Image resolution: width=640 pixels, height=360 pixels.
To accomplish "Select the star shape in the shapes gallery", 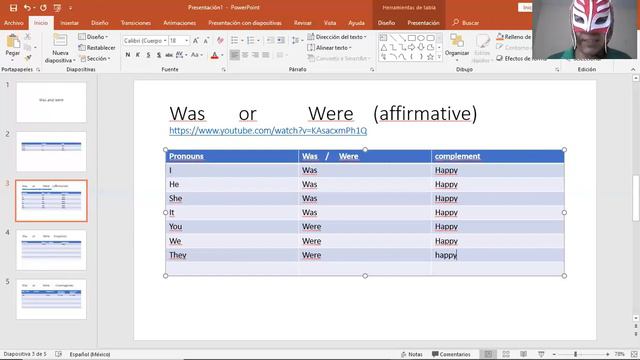I will click(430, 57).
